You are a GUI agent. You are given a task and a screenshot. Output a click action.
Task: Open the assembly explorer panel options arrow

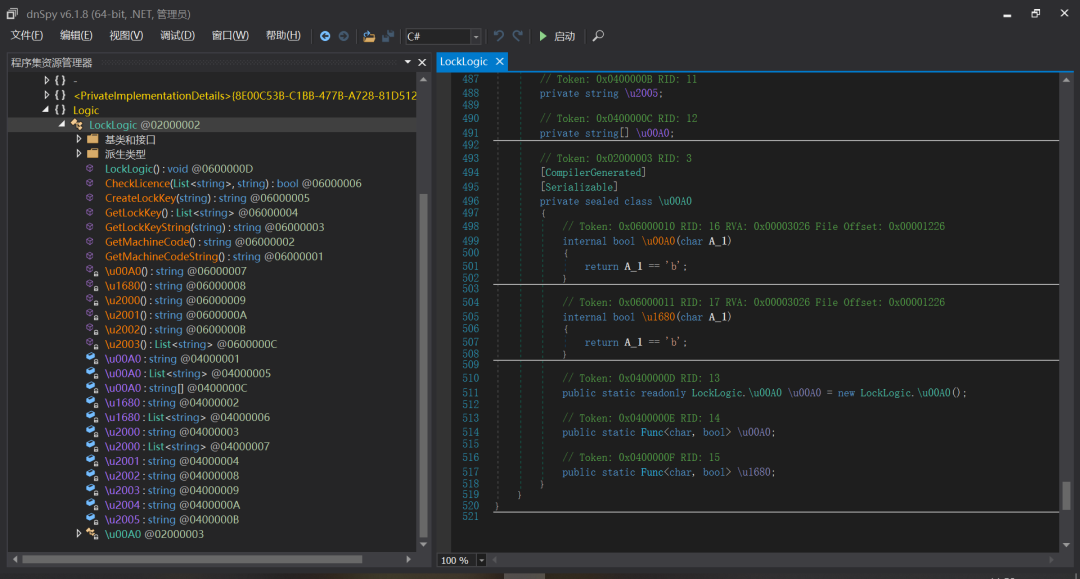click(407, 62)
